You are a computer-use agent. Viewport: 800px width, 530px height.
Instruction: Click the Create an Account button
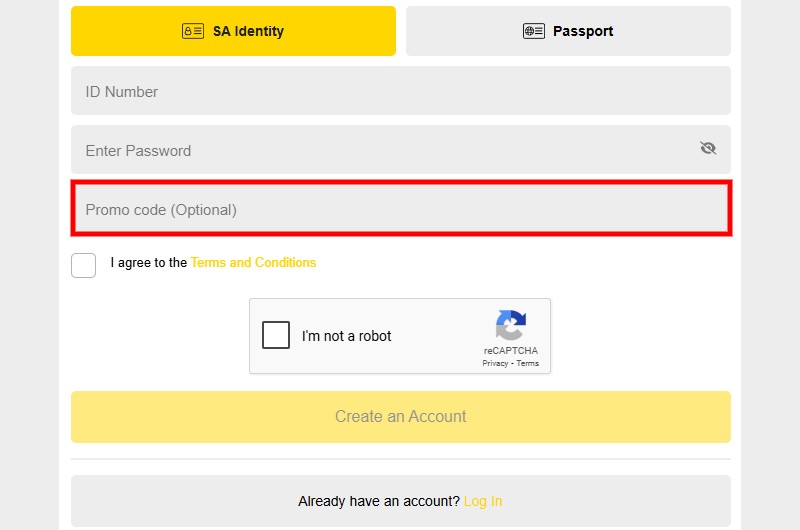401,417
